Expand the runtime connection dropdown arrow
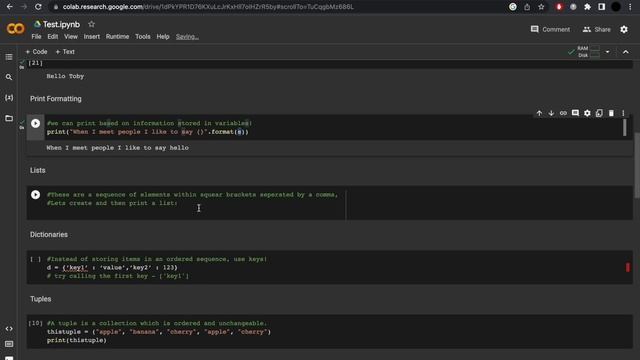The width and height of the screenshot is (640, 360). (x=607, y=52)
